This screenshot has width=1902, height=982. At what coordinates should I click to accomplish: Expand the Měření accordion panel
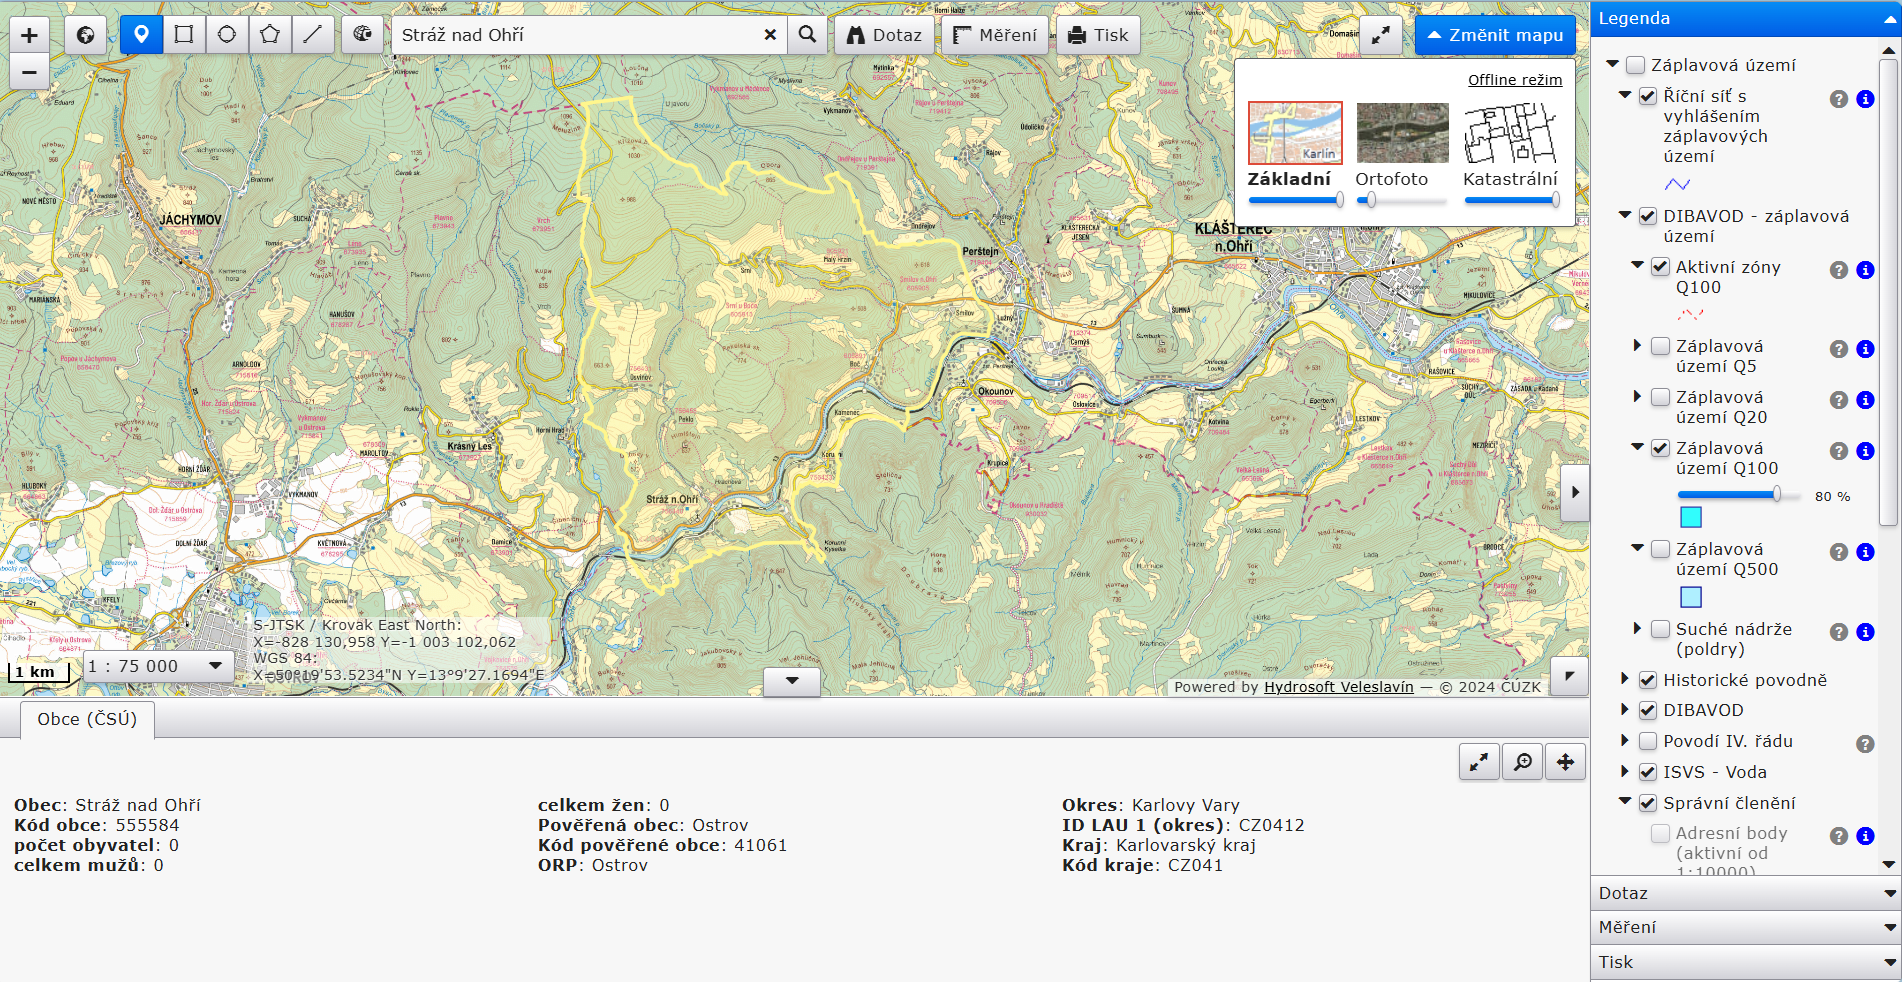(x=1746, y=927)
